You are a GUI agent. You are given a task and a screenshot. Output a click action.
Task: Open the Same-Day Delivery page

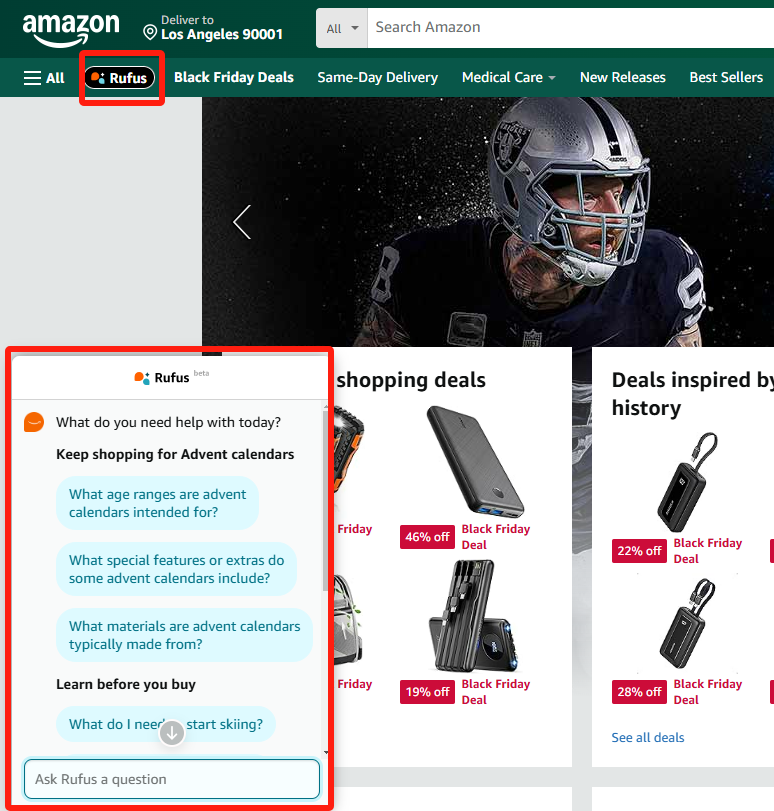pos(377,78)
